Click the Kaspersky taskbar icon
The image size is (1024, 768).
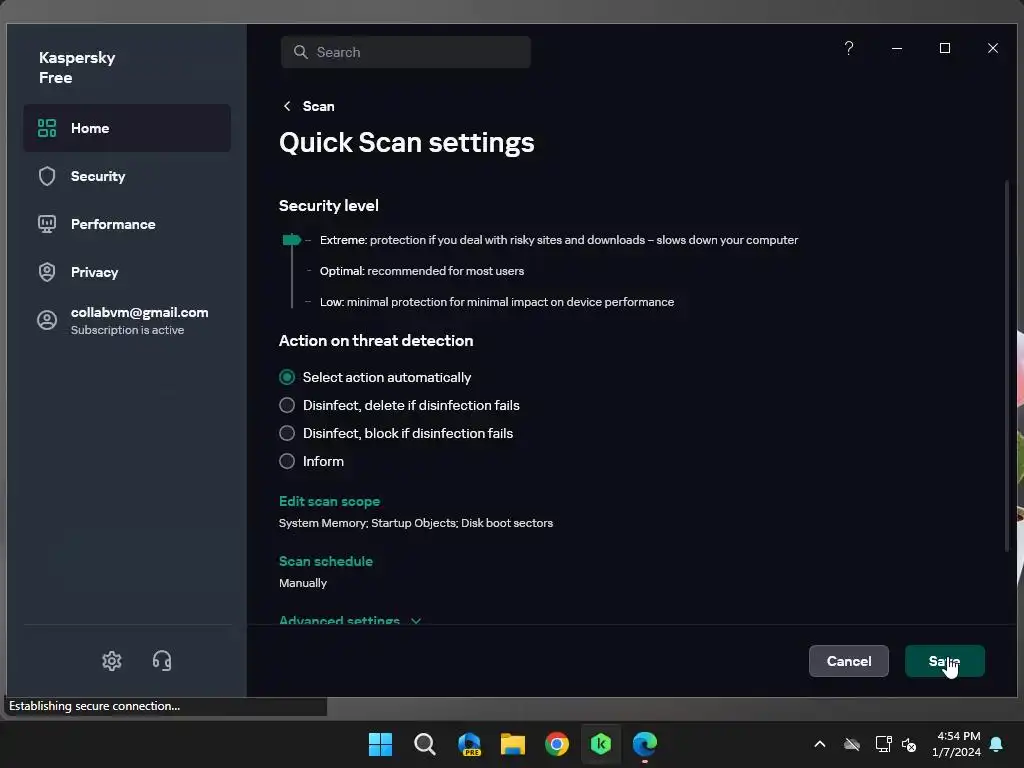[x=601, y=744]
